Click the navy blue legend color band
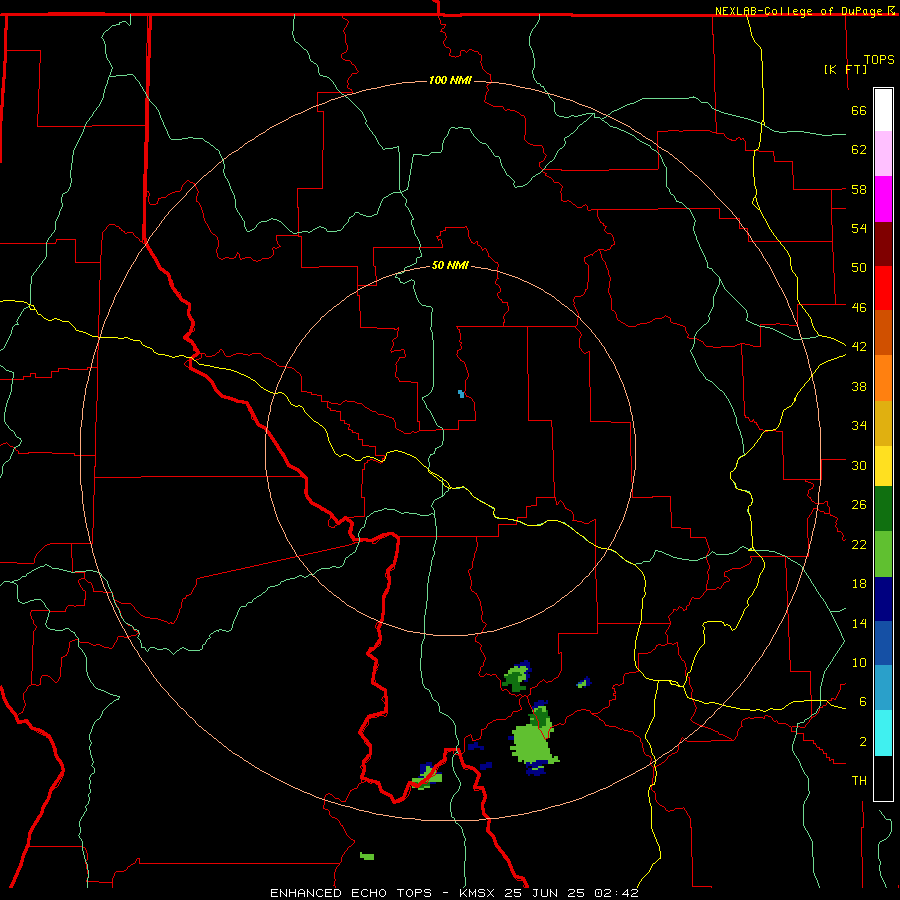Screen dimensions: 900x900 (883, 599)
